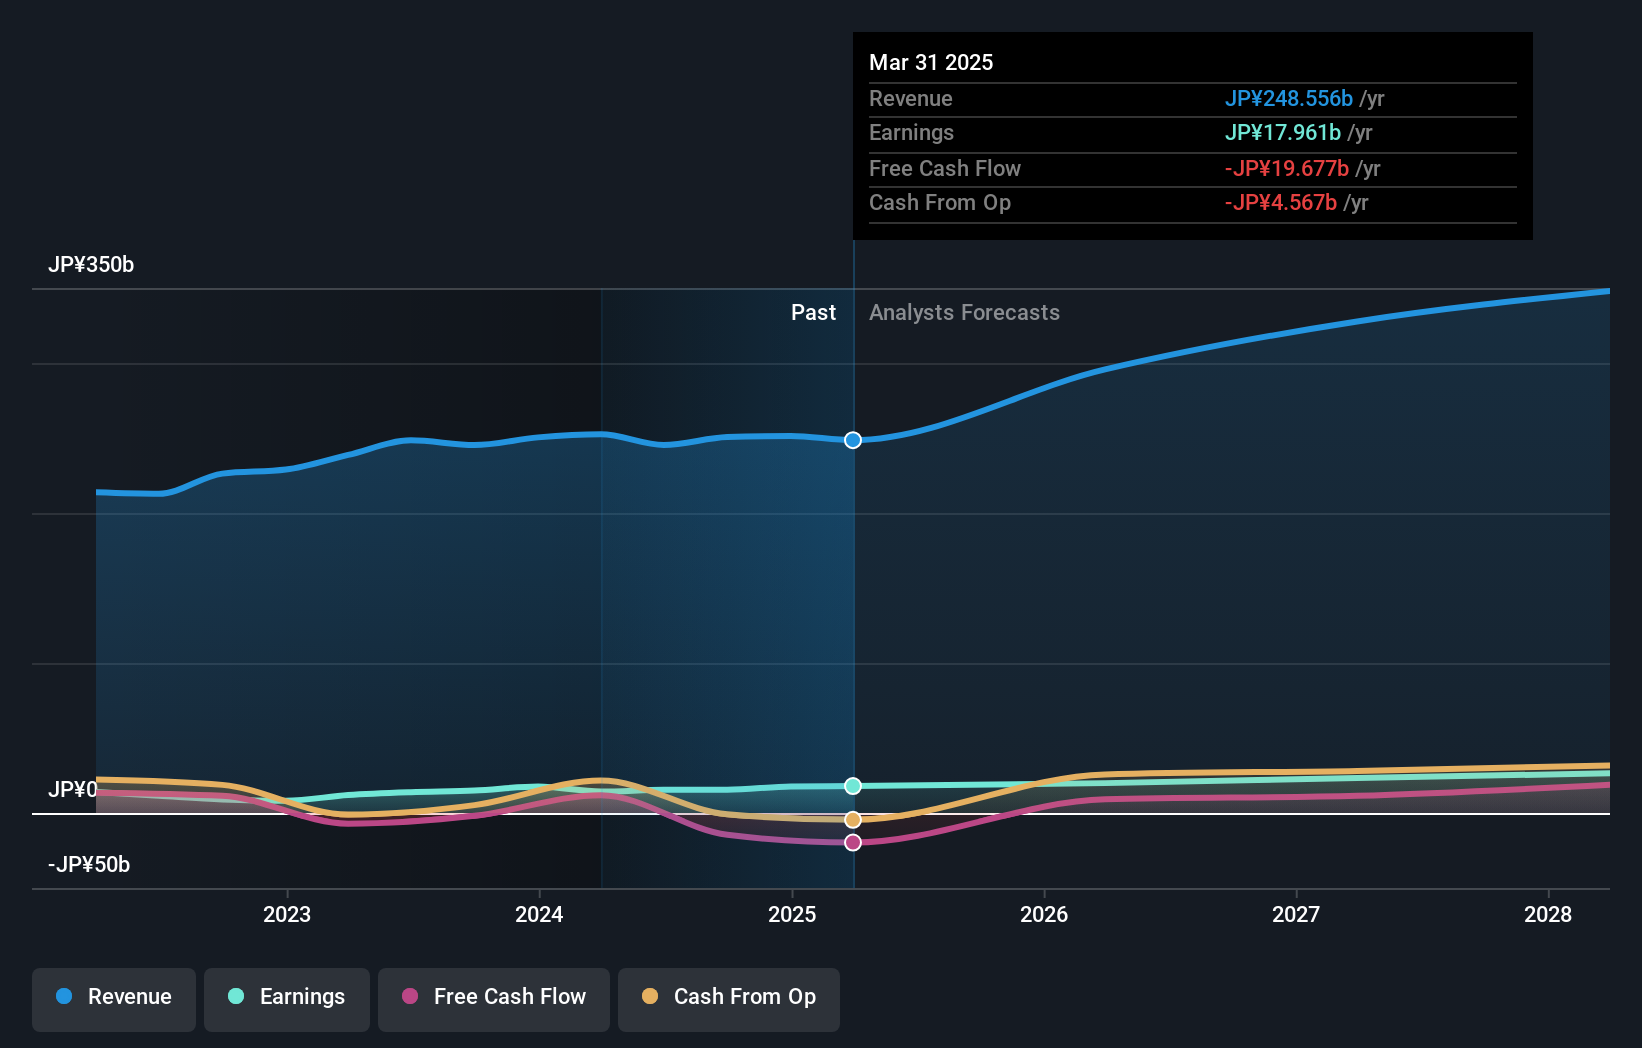This screenshot has height=1048, width=1642.
Task: Click the 2028 x-axis label
Action: coord(1548,914)
